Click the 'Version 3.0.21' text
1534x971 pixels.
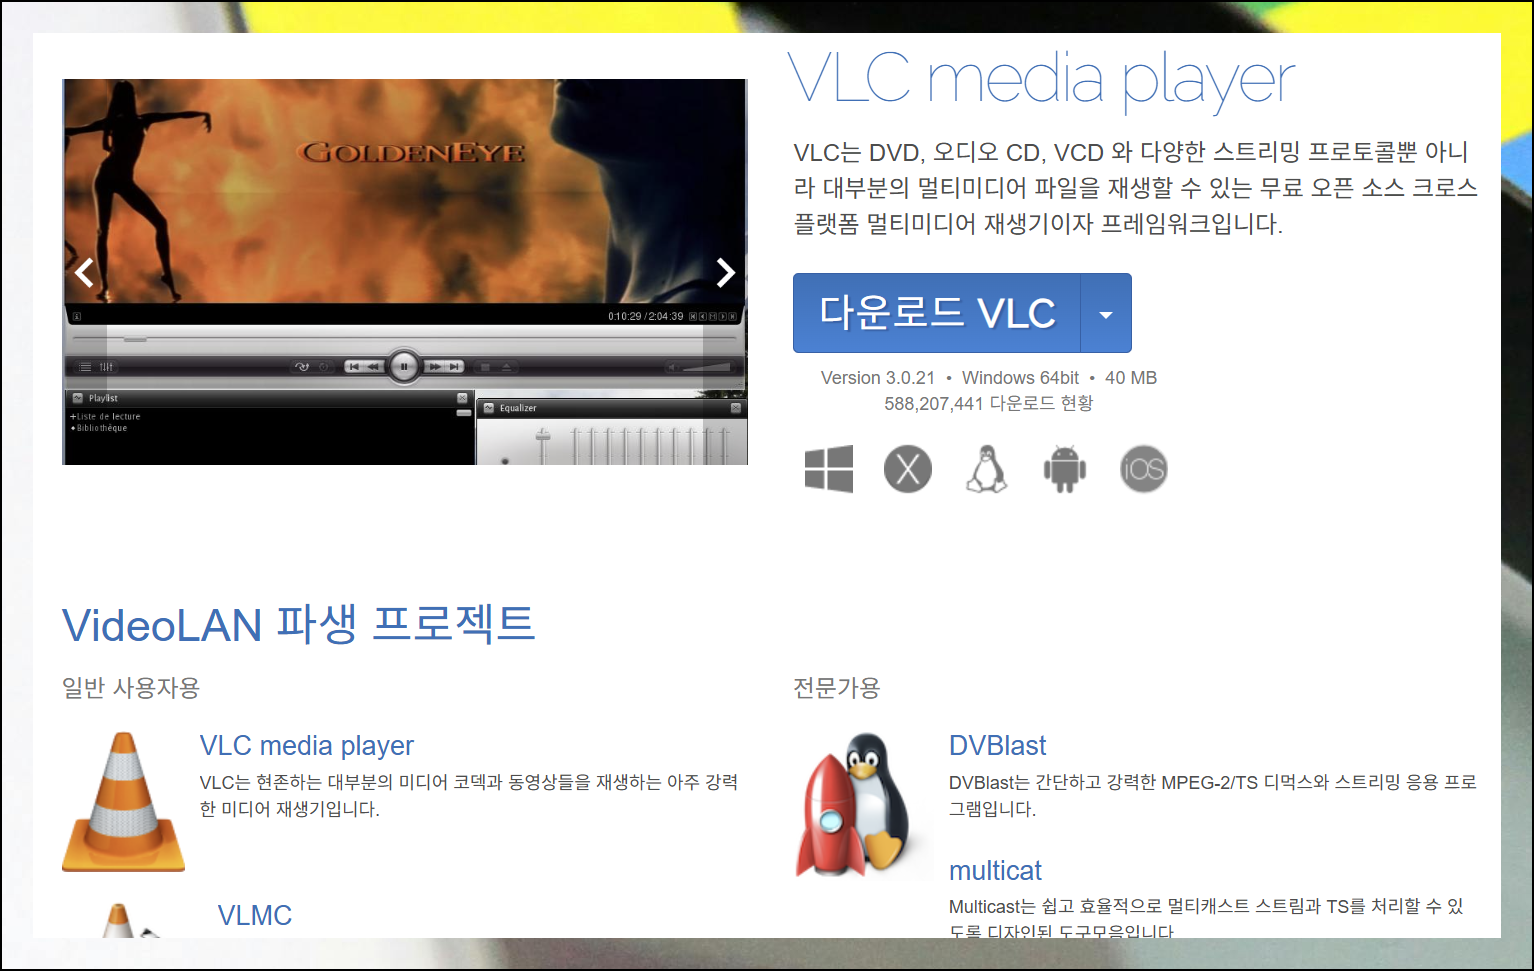[878, 378]
